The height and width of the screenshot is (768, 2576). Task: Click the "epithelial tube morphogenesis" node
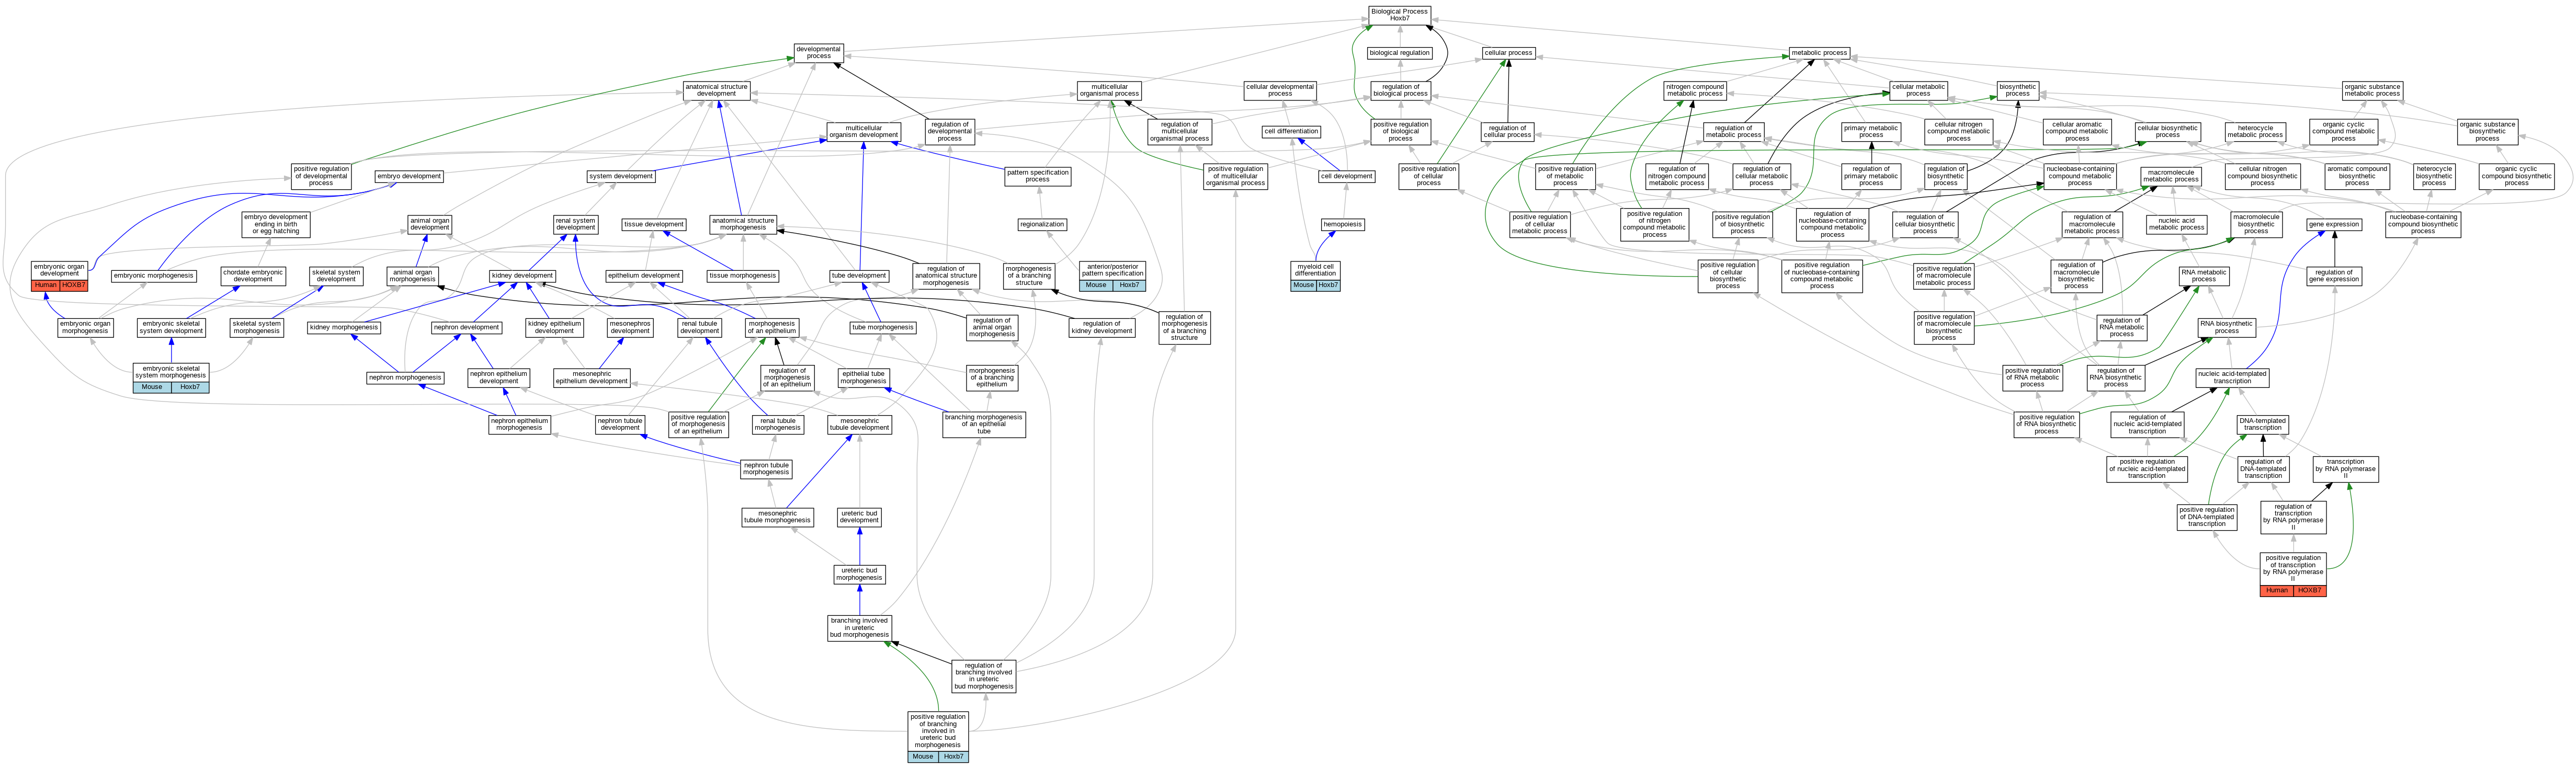[x=863, y=377]
